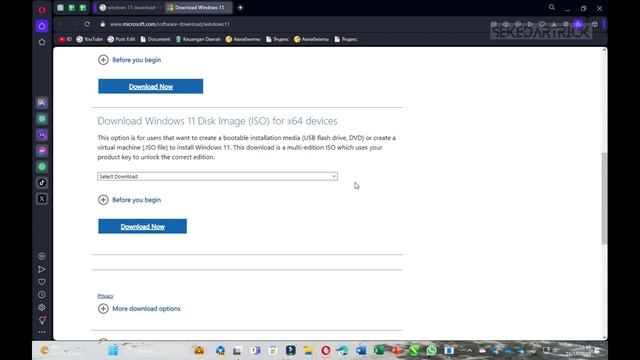Open My Flow arrow icon in sidebar
The width and height of the screenshot is (640, 360).
pos(42,269)
